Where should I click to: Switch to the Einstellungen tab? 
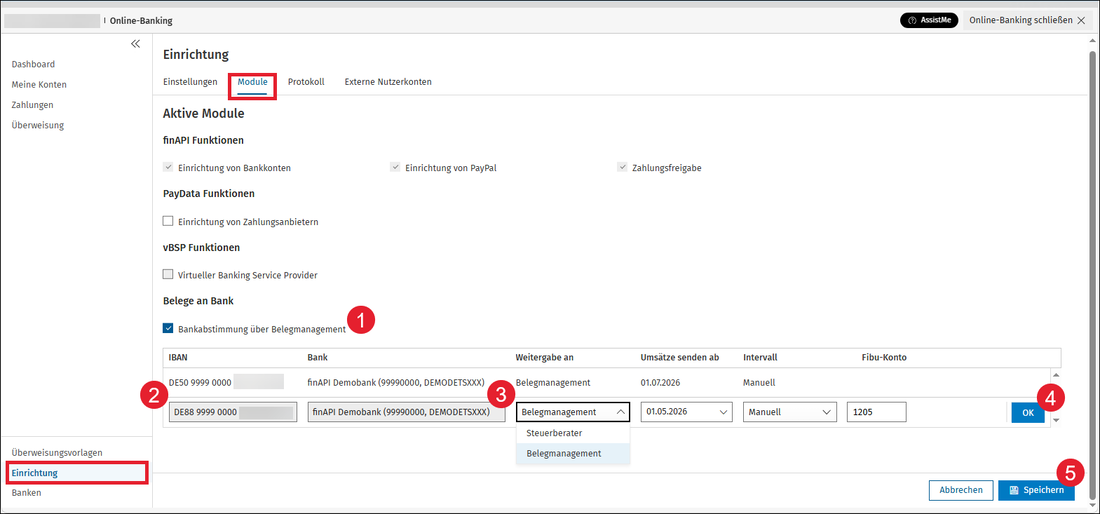point(190,82)
